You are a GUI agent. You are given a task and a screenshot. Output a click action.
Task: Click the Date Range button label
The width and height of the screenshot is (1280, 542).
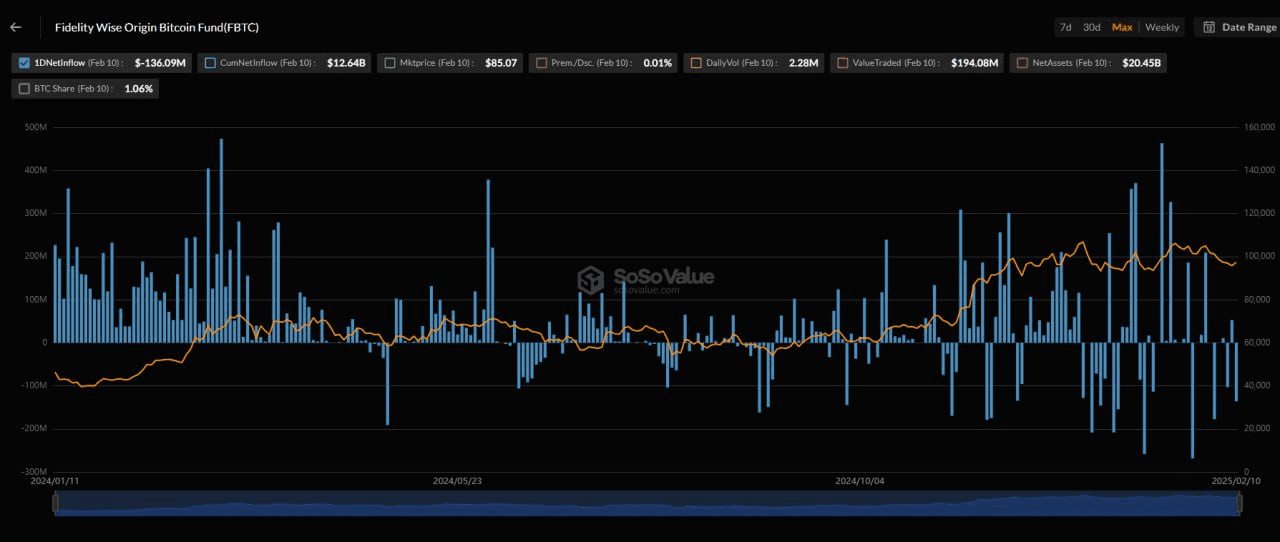tap(1248, 27)
